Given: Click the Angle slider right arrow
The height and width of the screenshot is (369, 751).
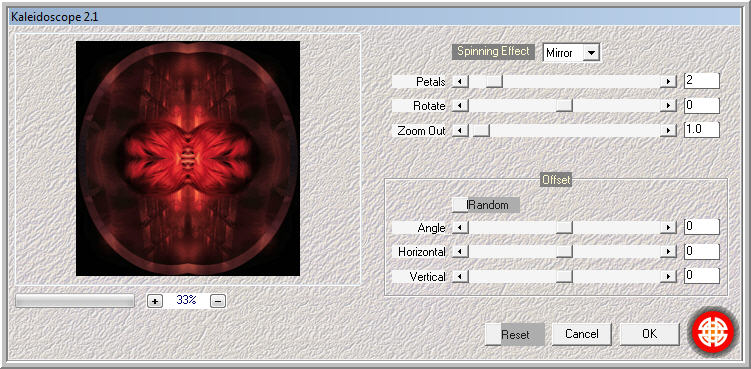Looking at the screenshot, I should click(x=667, y=228).
